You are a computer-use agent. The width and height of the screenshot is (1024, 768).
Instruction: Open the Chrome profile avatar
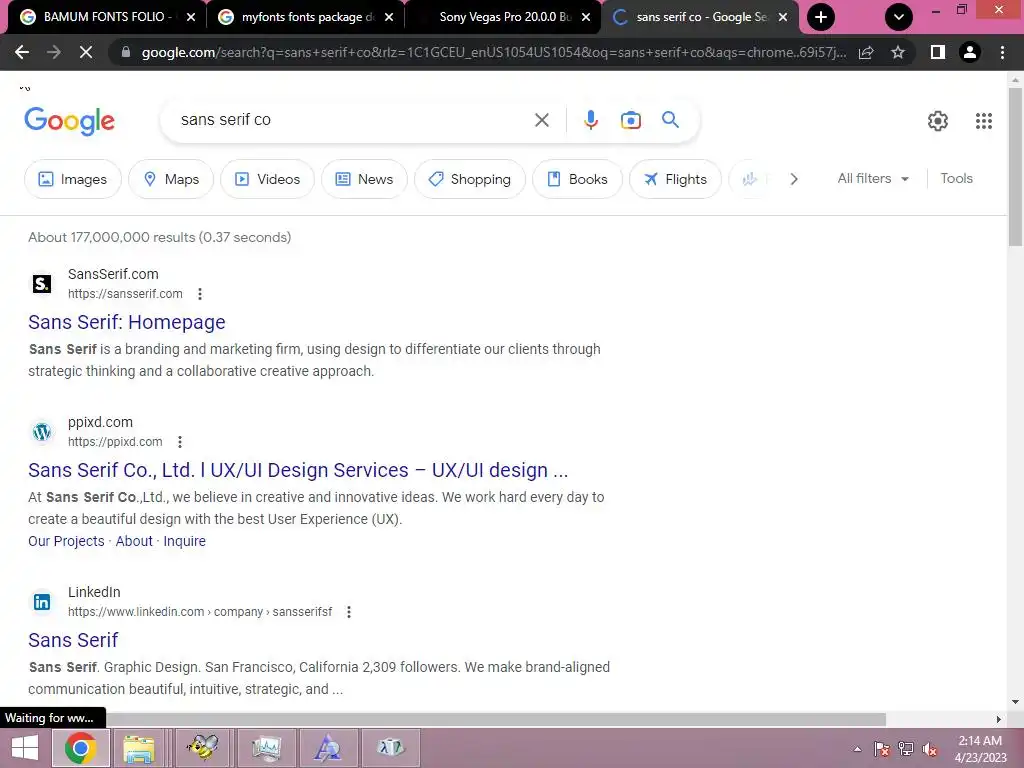pos(970,52)
